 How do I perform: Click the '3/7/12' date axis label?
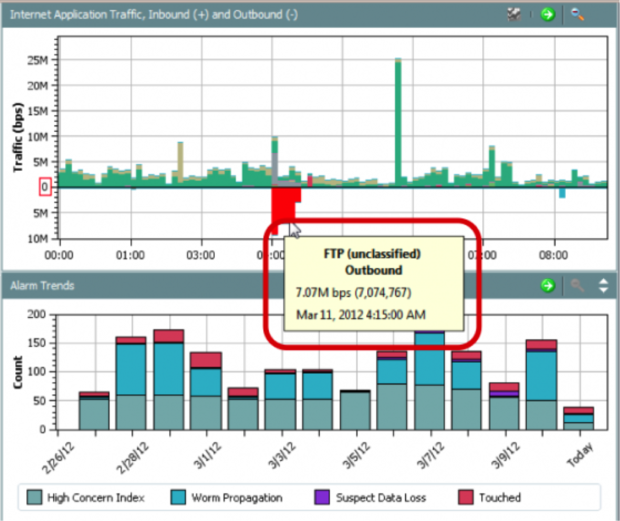[x=431, y=456]
